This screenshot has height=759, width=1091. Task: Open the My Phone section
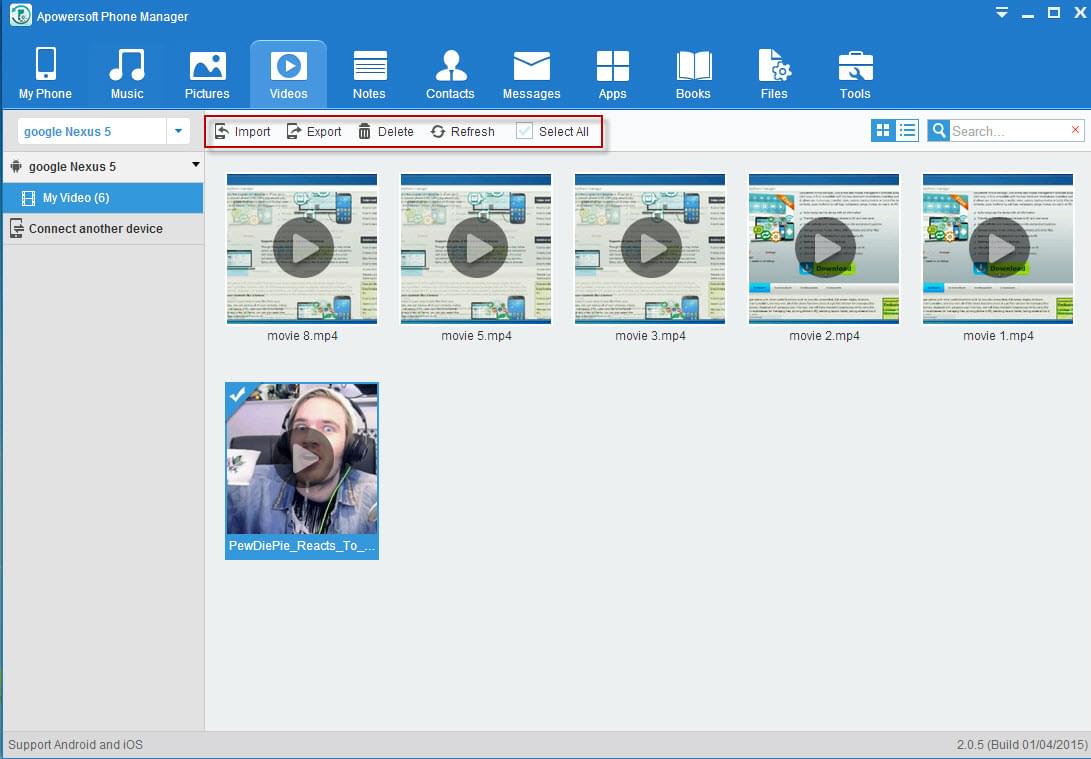[x=45, y=74]
